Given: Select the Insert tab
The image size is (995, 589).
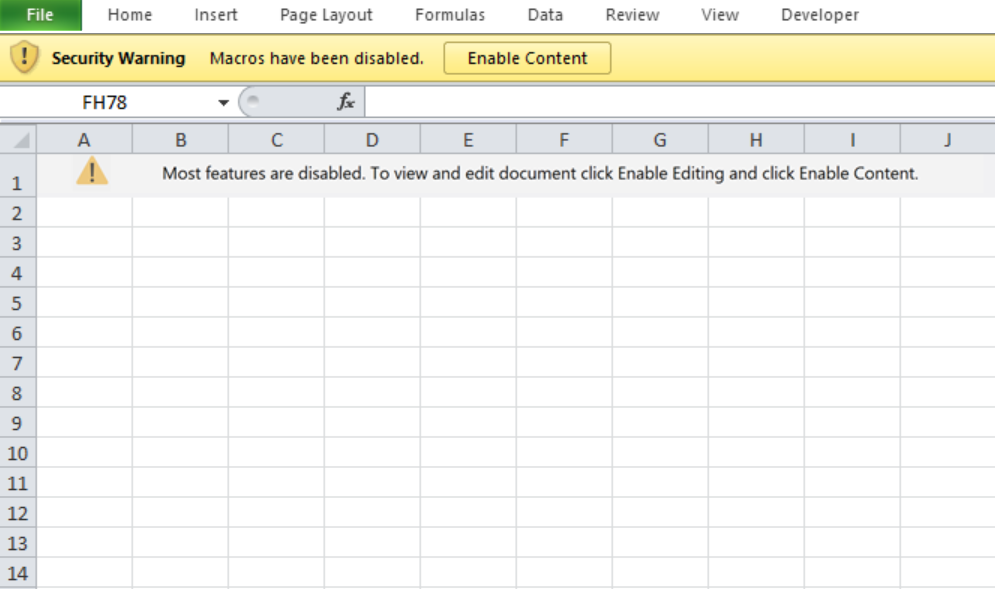Looking at the screenshot, I should coord(216,15).
